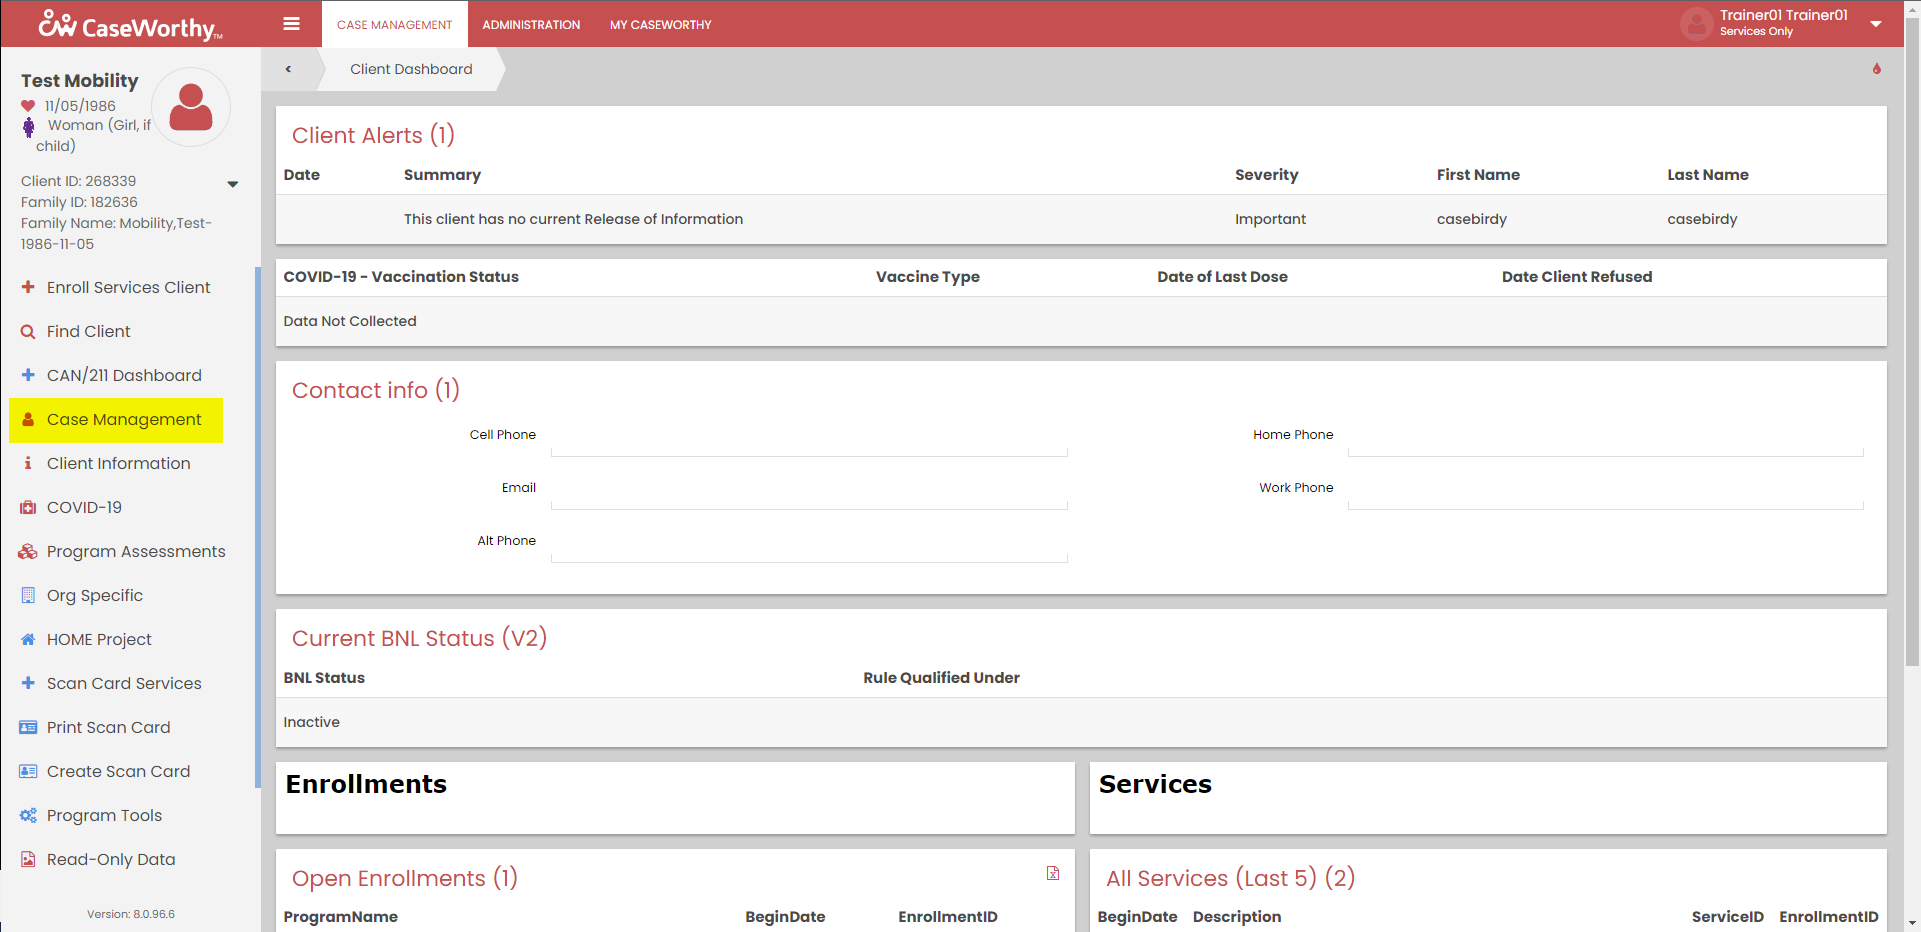
Task: Click the Print Scan Card icon
Action: coord(28,727)
